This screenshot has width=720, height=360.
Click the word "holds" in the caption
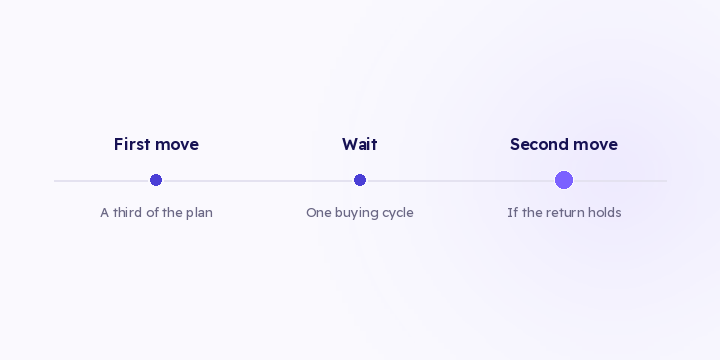(606, 213)
